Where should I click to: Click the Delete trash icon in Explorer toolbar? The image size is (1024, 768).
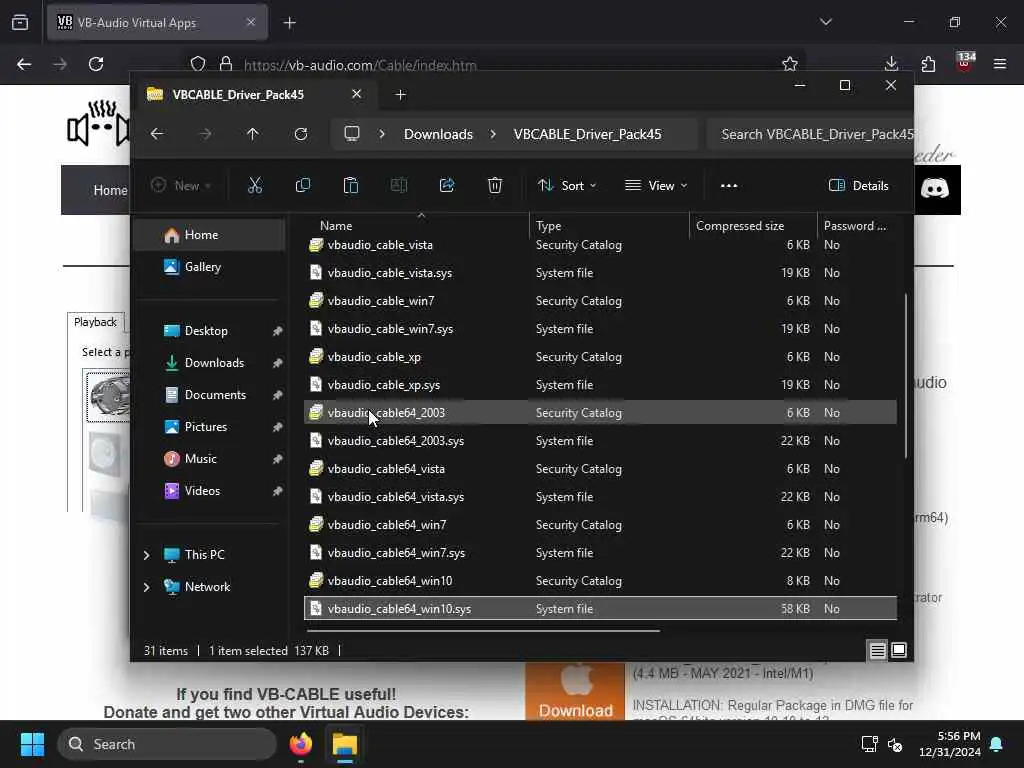point(495,185)
